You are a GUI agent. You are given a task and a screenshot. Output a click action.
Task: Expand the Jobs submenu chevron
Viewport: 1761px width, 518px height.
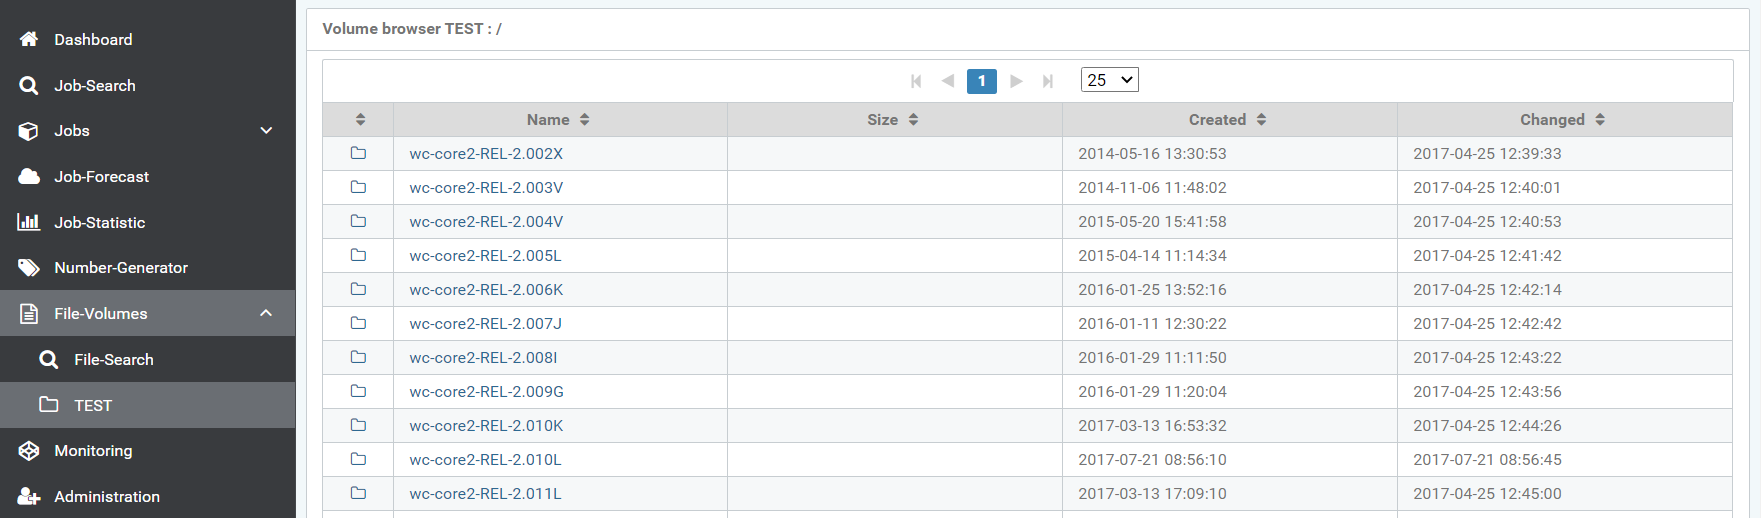(266, 130)
